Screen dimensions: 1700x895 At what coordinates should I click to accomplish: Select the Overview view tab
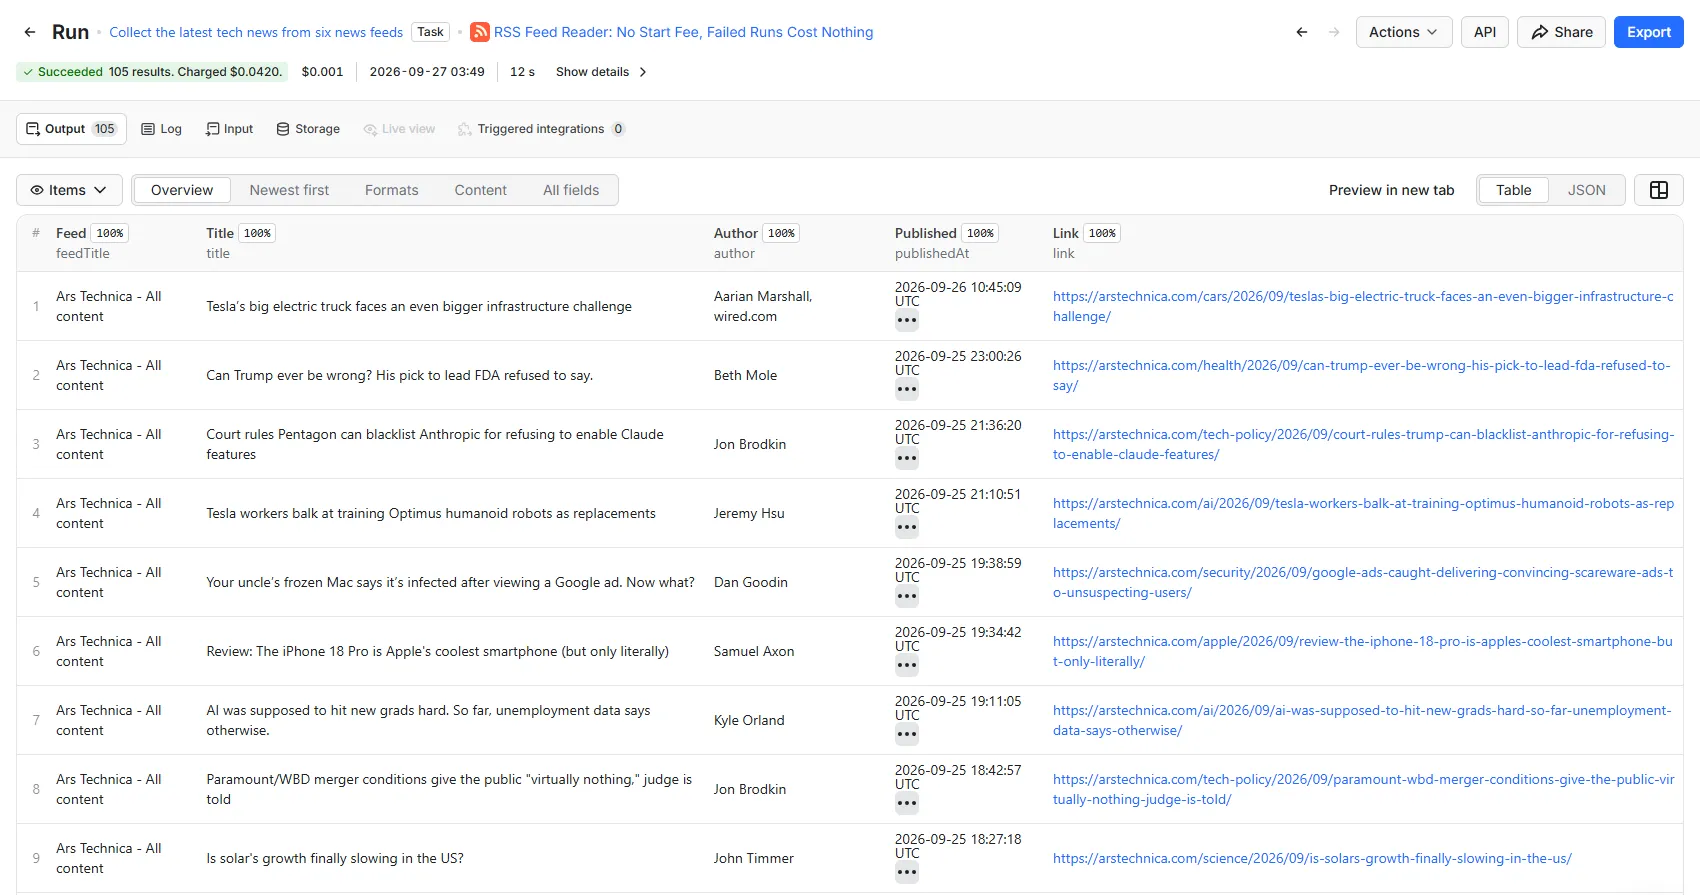point(182,190)
